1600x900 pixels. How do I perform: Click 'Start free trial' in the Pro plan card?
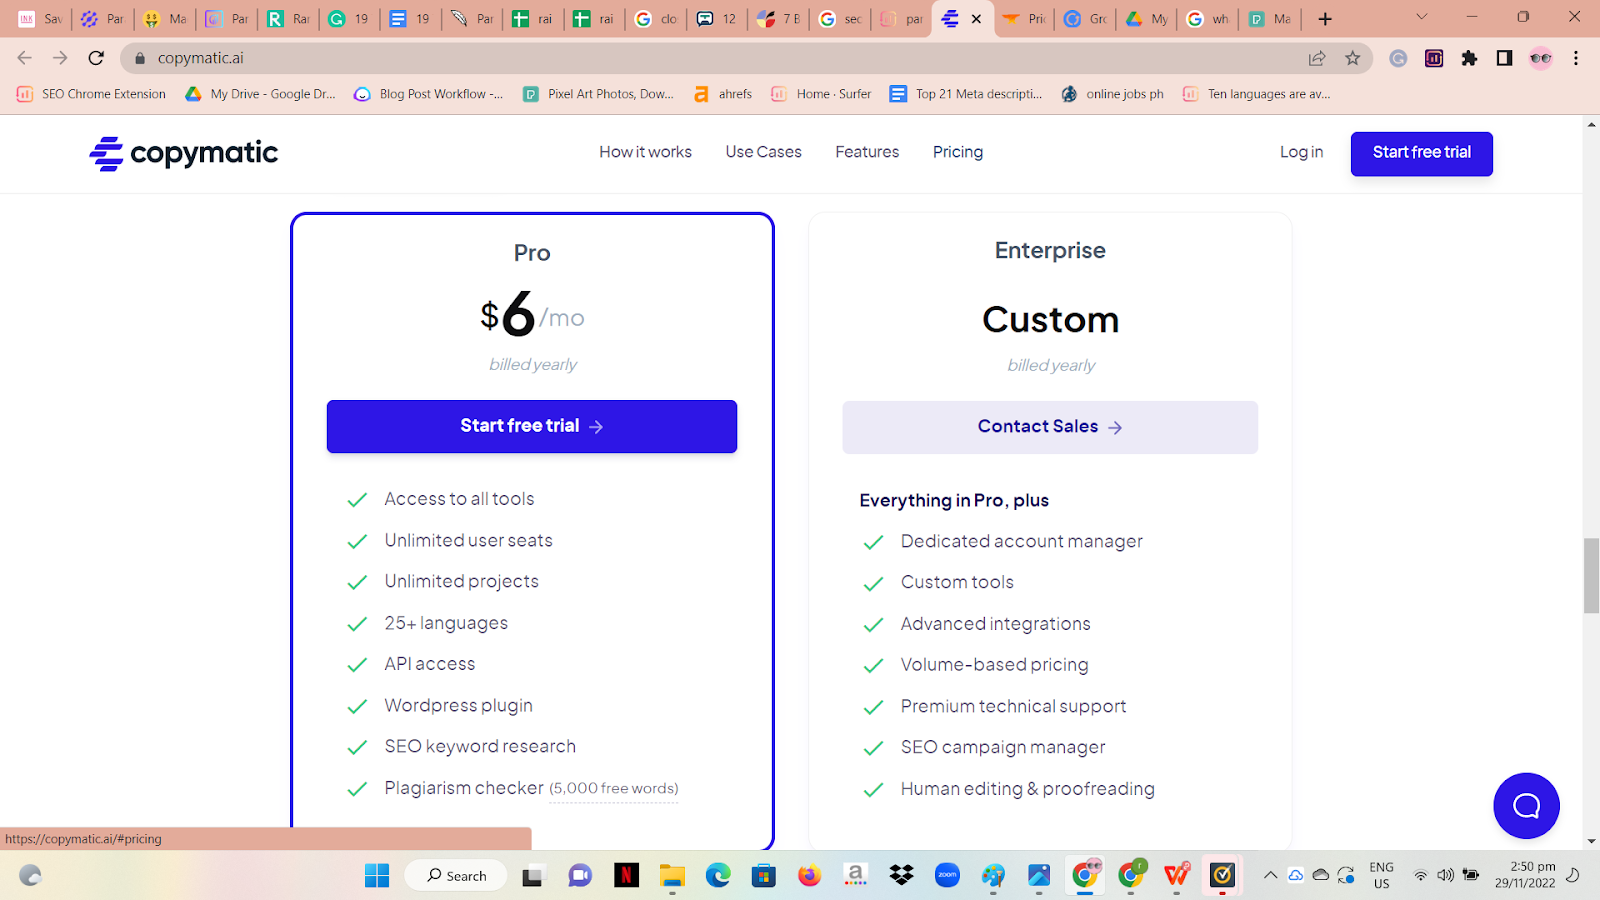coord(532,426)
